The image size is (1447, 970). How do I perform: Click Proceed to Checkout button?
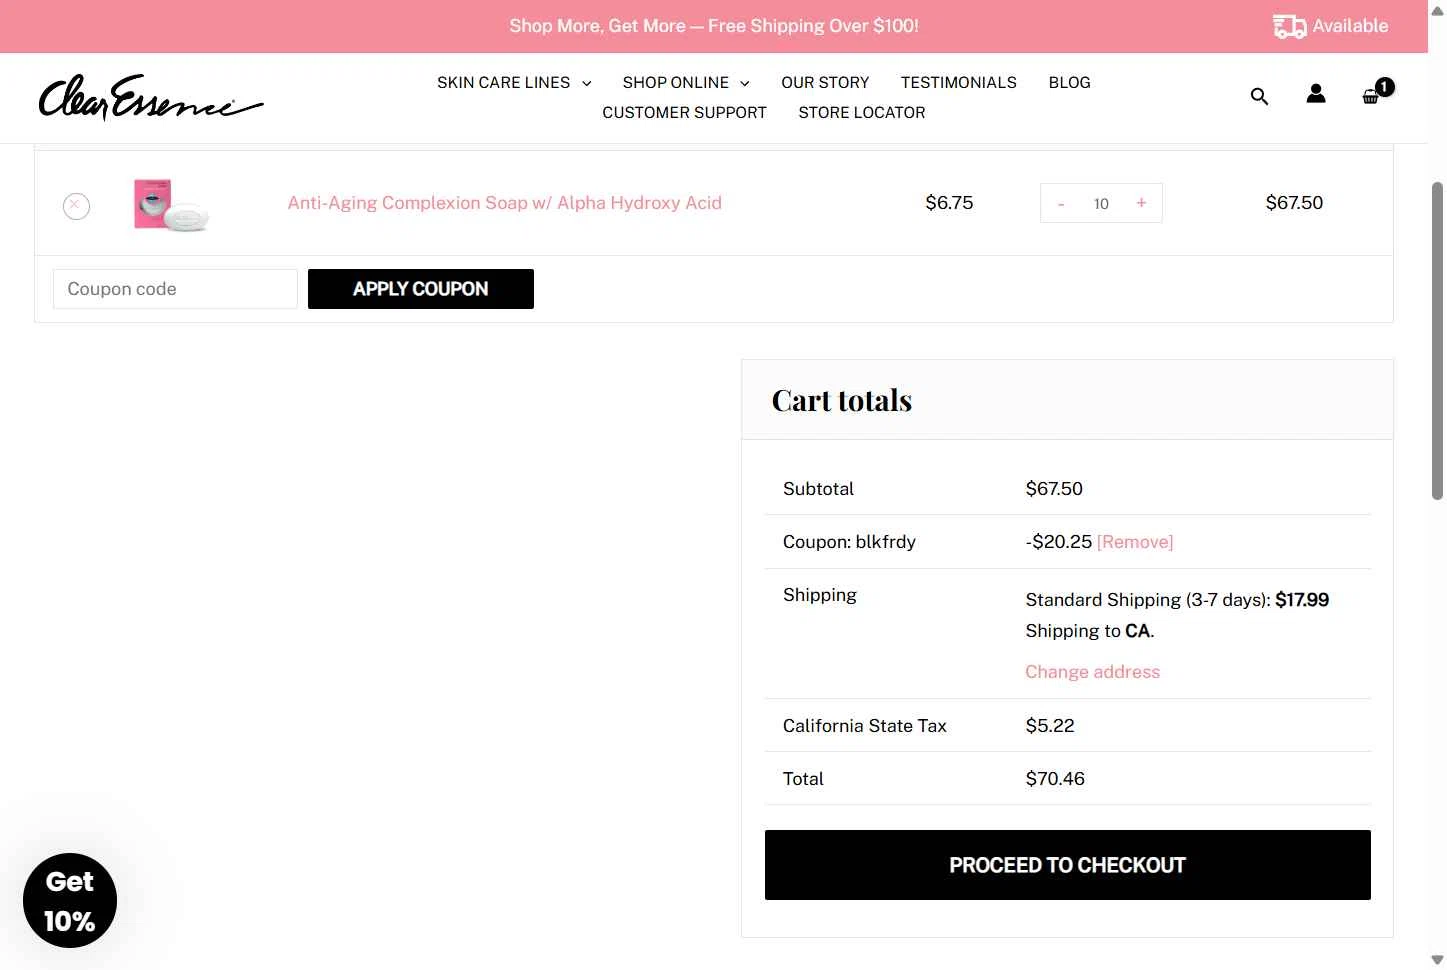[x=1067, y=865]
